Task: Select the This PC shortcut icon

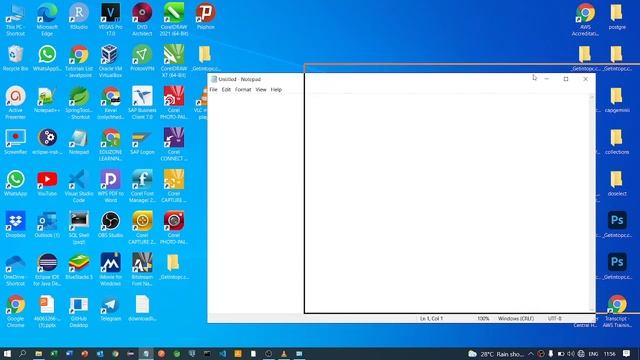Action: coord(16,20)
